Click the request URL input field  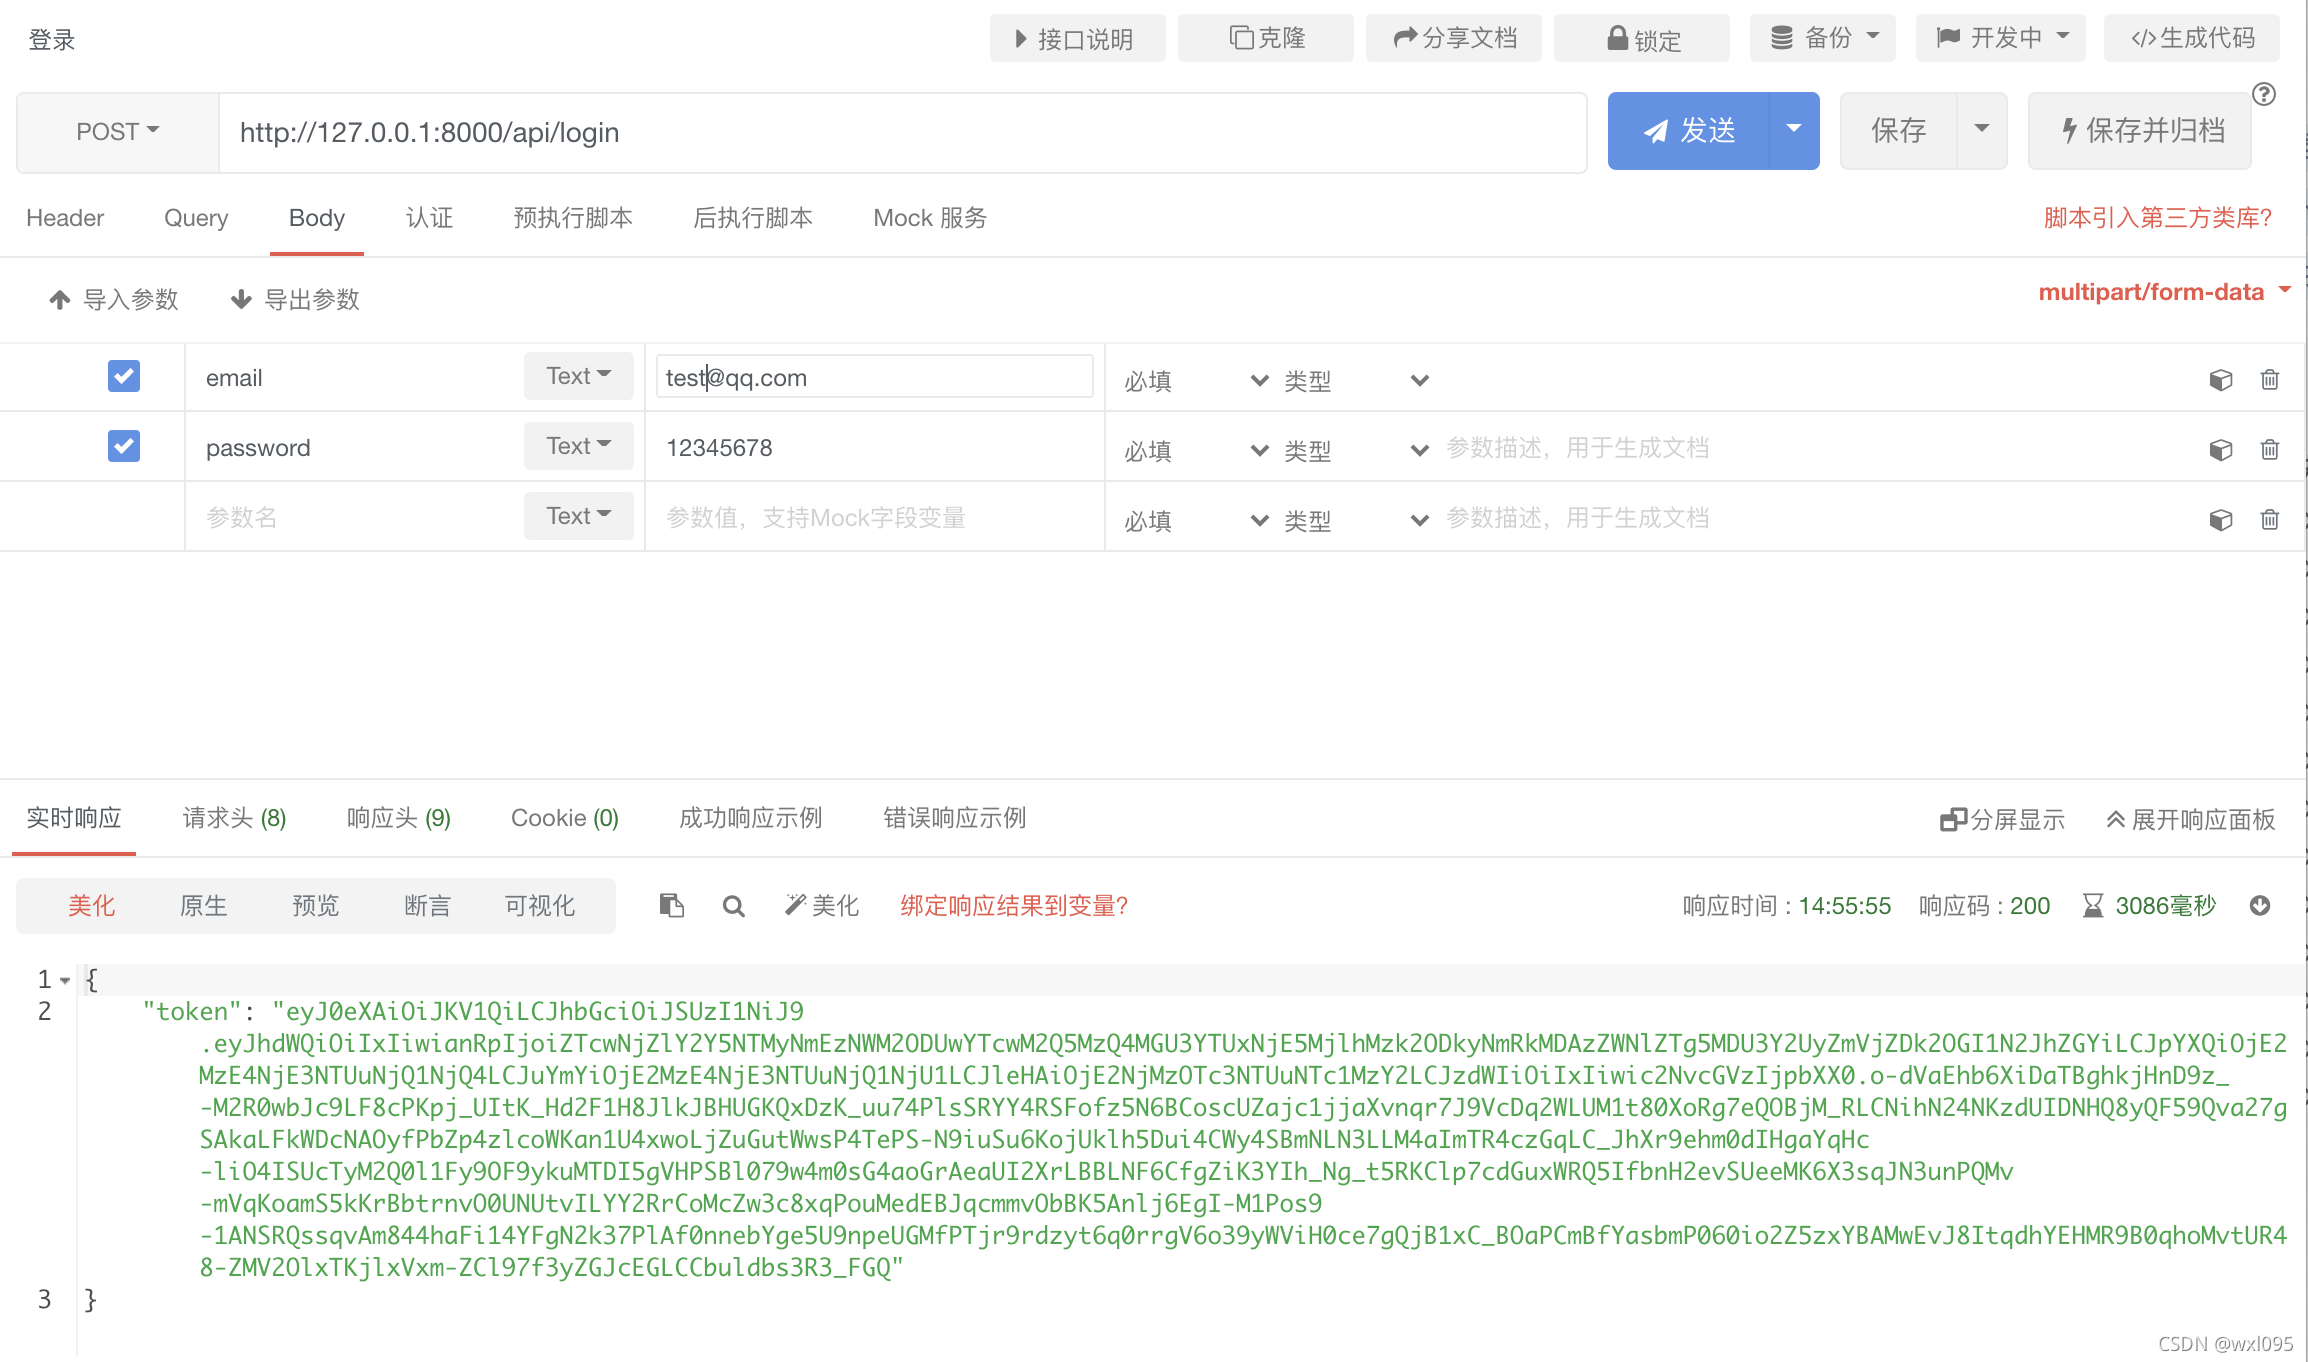pos(900,132)
